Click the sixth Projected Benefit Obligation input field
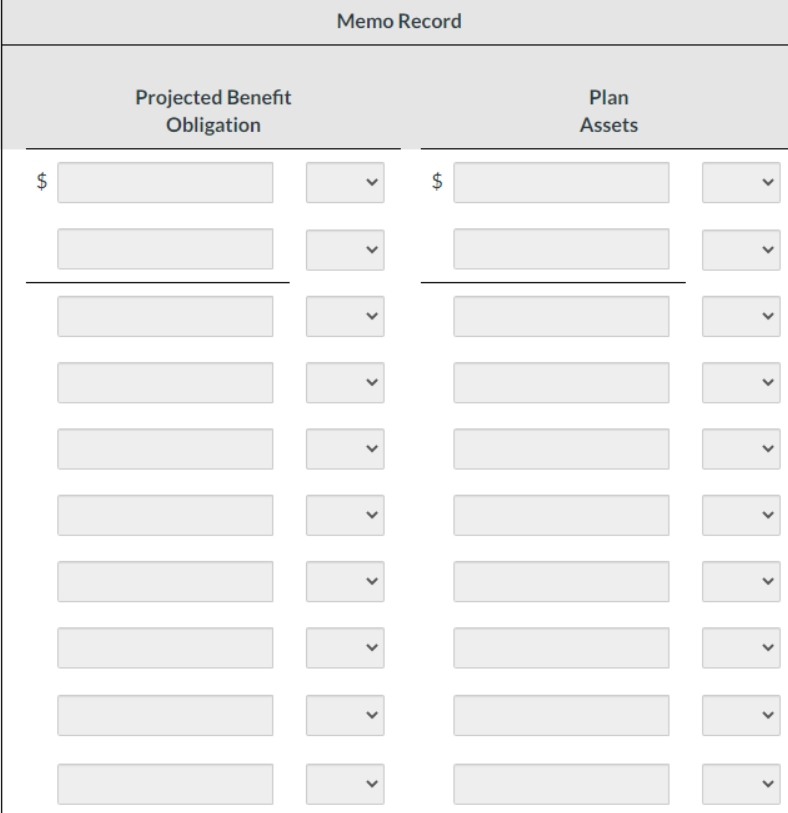The image size is (788, 813). [165, 515]
